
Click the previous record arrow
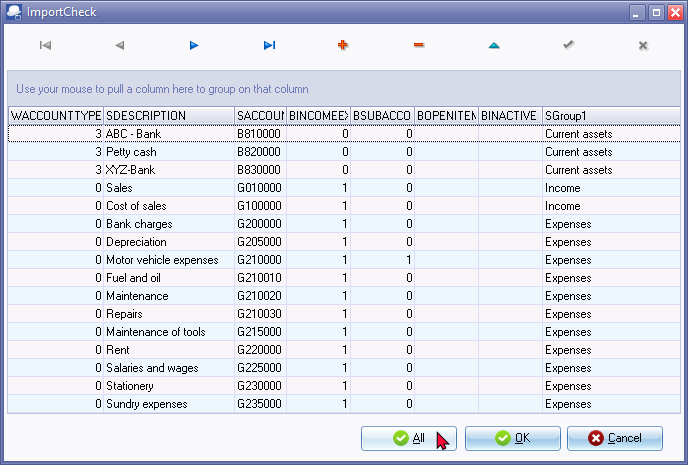120,46
